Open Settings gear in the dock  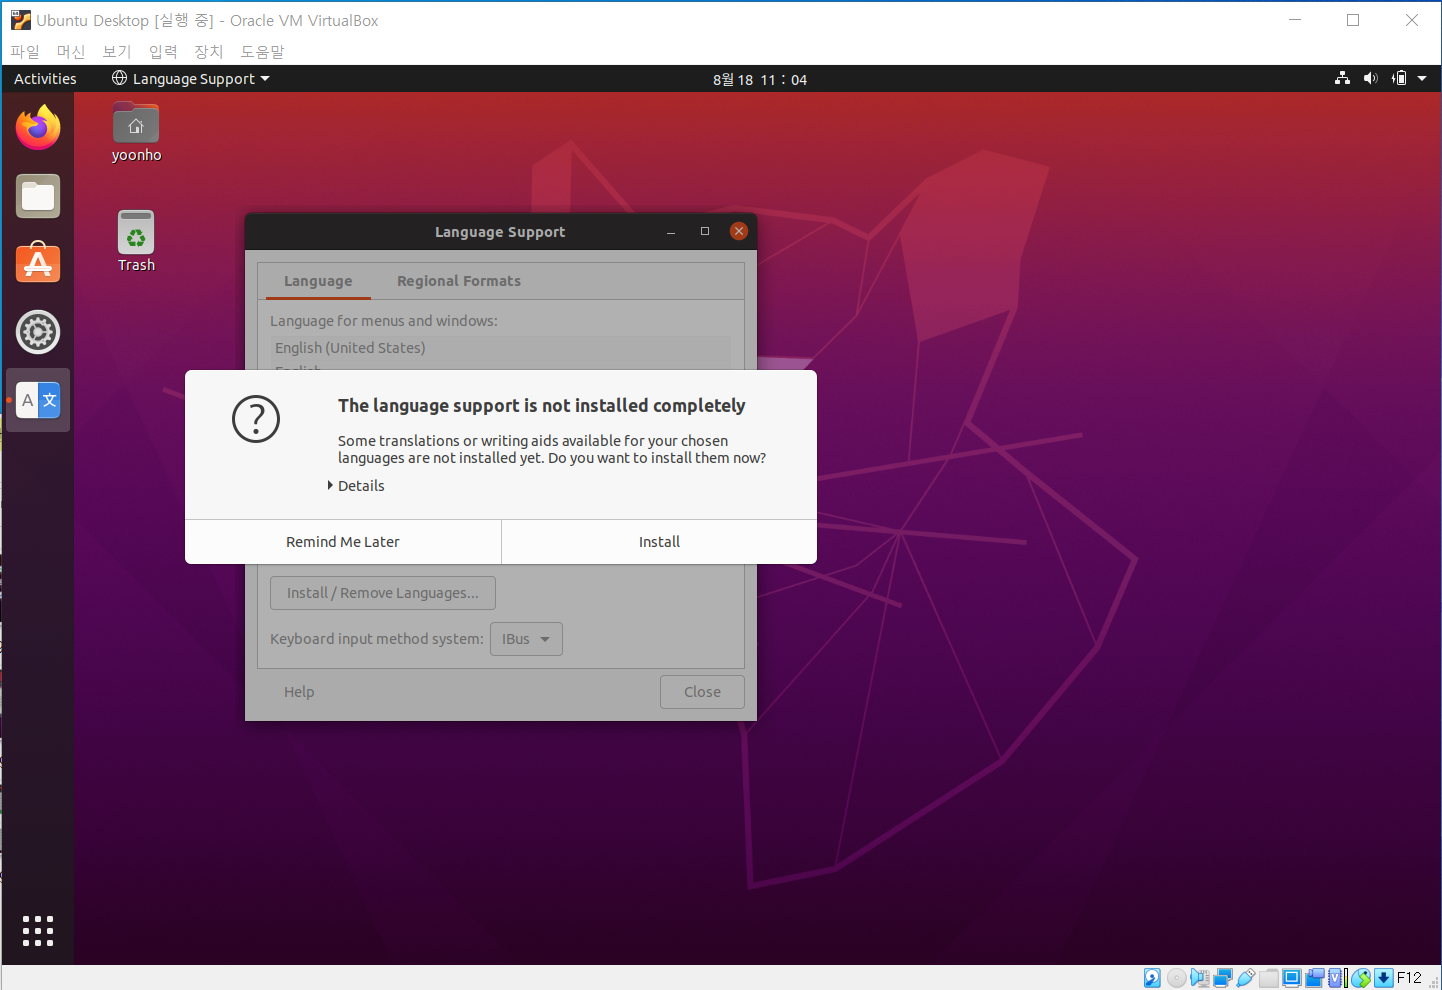click(x=38, y=332)
